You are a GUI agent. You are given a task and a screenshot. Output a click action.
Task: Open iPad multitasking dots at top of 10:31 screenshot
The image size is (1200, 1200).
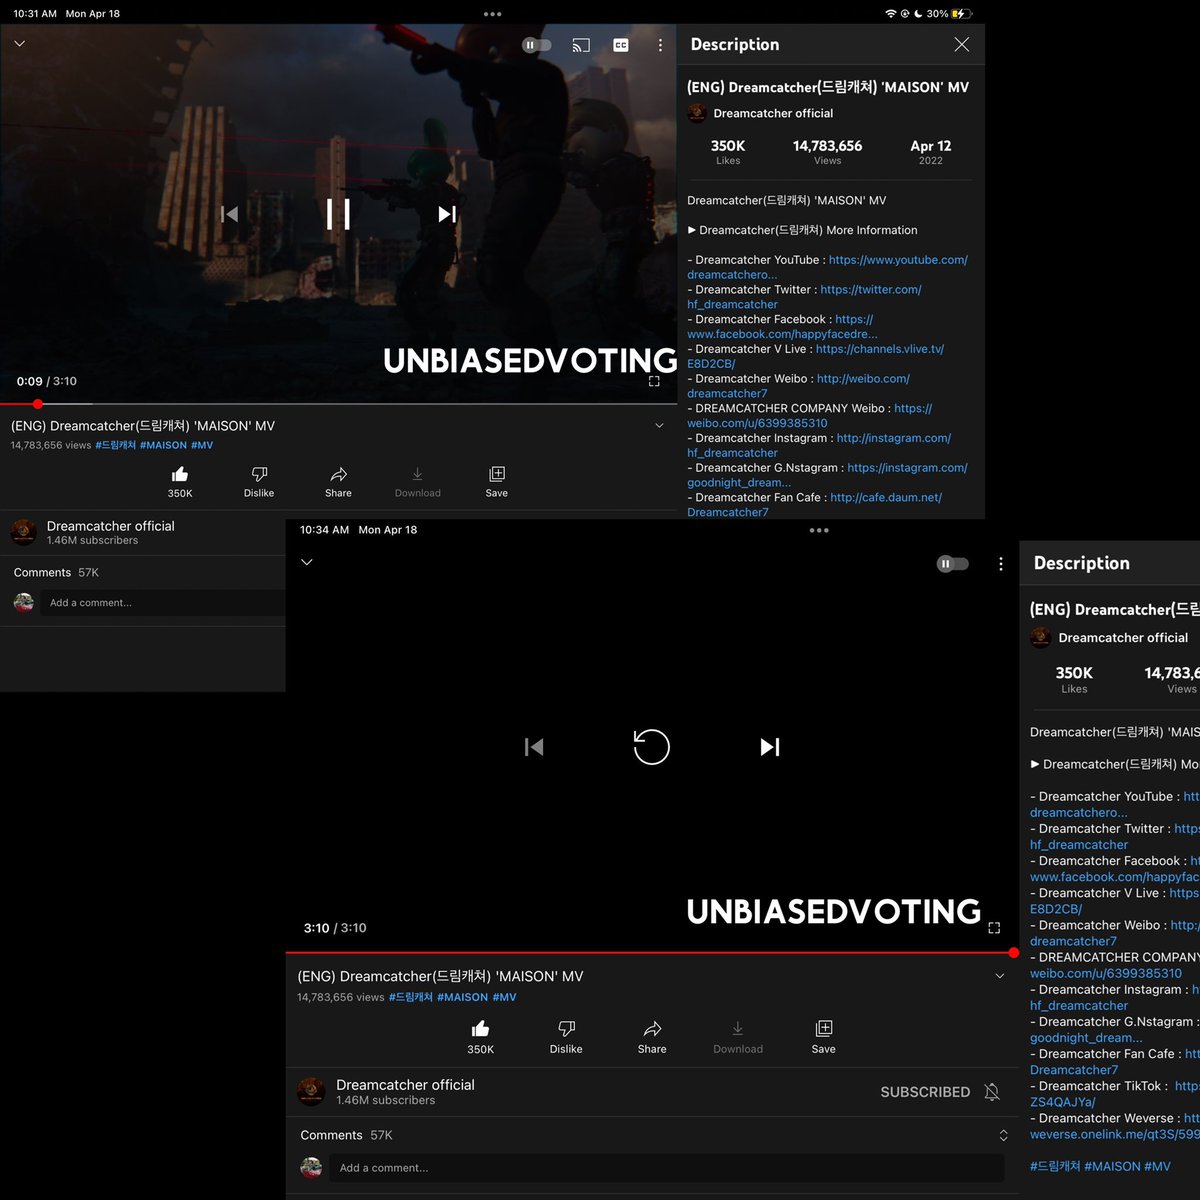[x=492, y=14]
